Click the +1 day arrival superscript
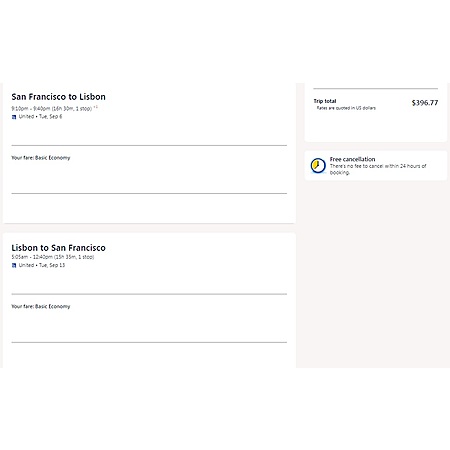Image resolution: width=450 pixels, height=450 pixels. (x=96, y=107)
